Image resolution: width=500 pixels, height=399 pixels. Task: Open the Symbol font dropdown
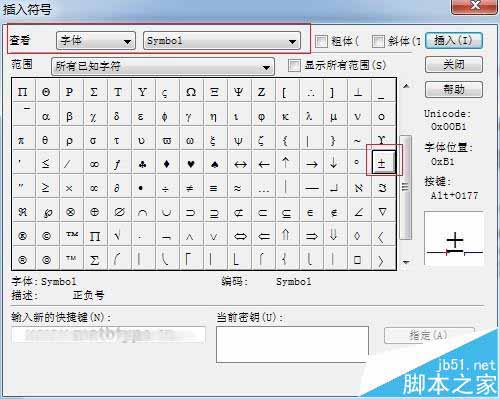coord(222,41)
